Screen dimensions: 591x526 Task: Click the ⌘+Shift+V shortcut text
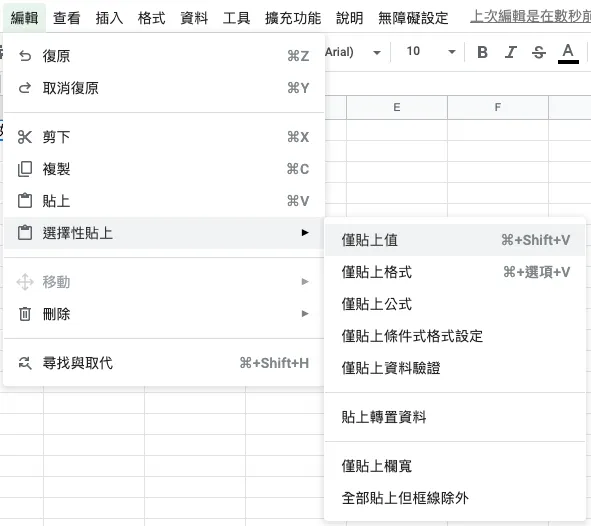click(x=536, y=240)
